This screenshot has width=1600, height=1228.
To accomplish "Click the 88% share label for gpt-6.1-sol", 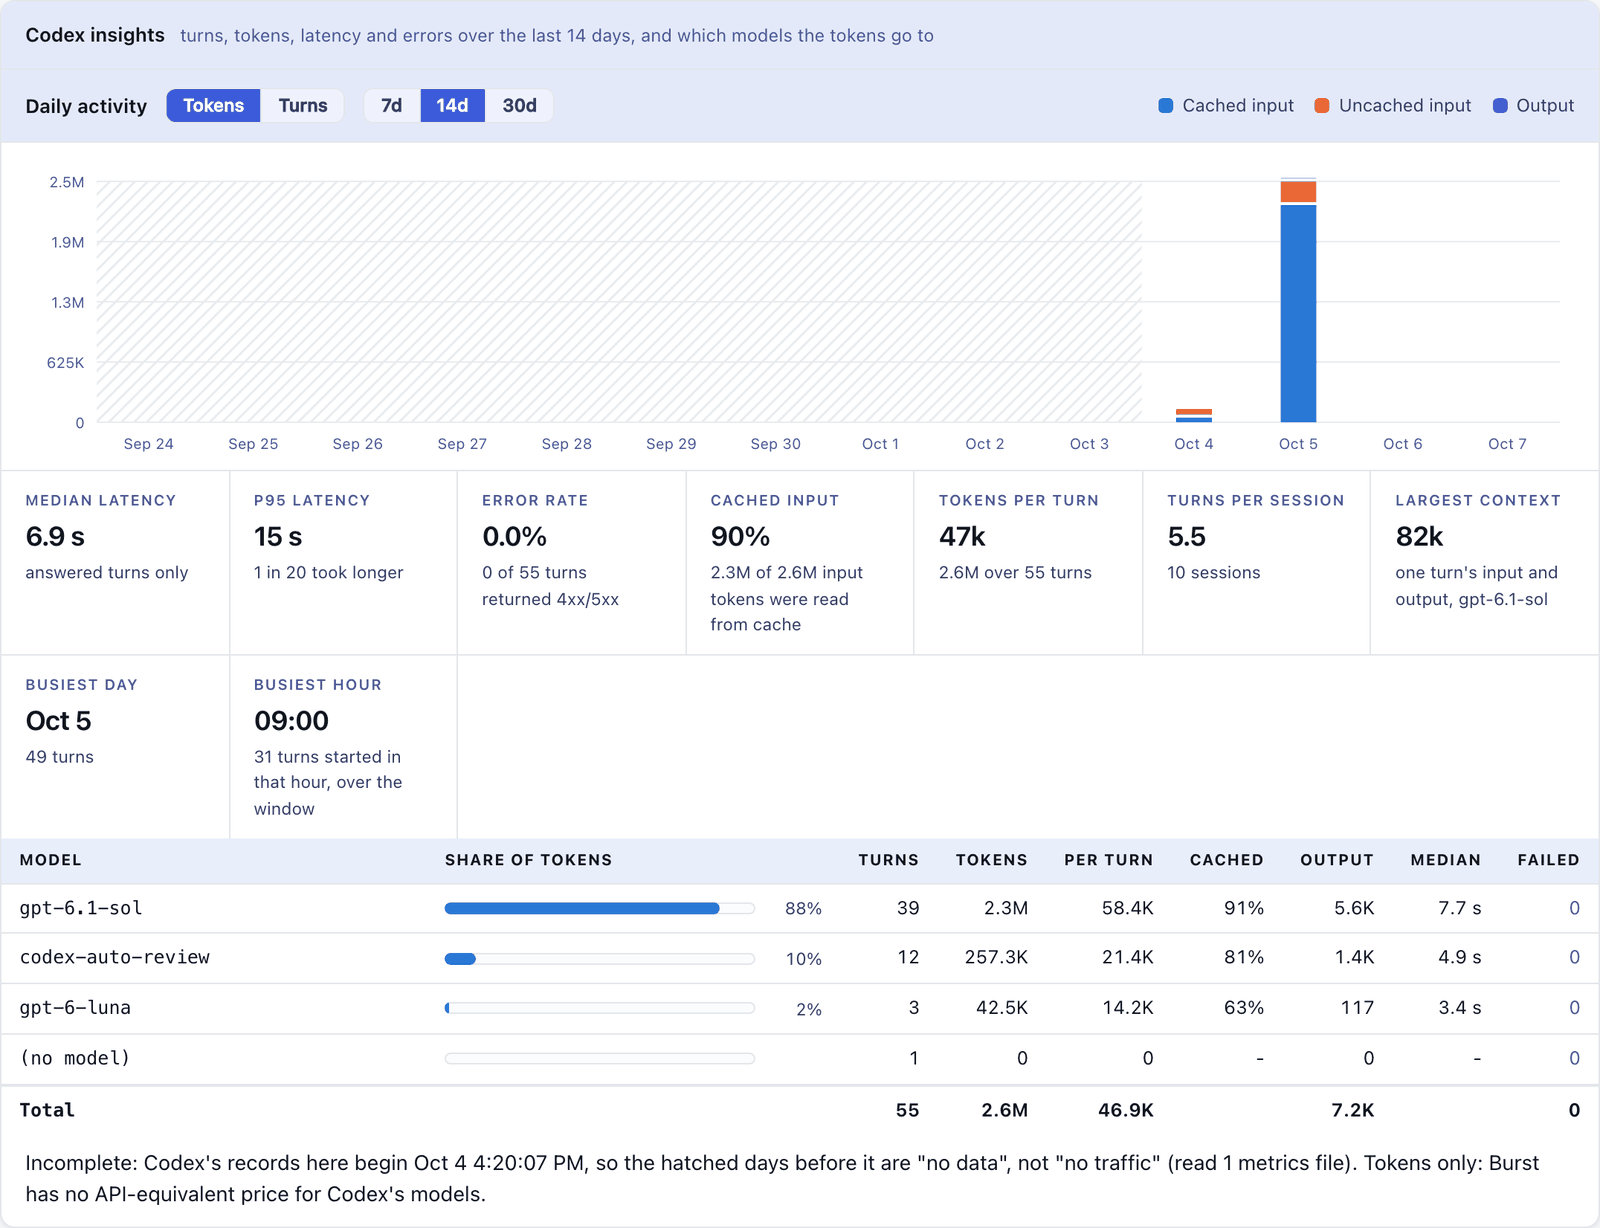I will pos(803,908).
